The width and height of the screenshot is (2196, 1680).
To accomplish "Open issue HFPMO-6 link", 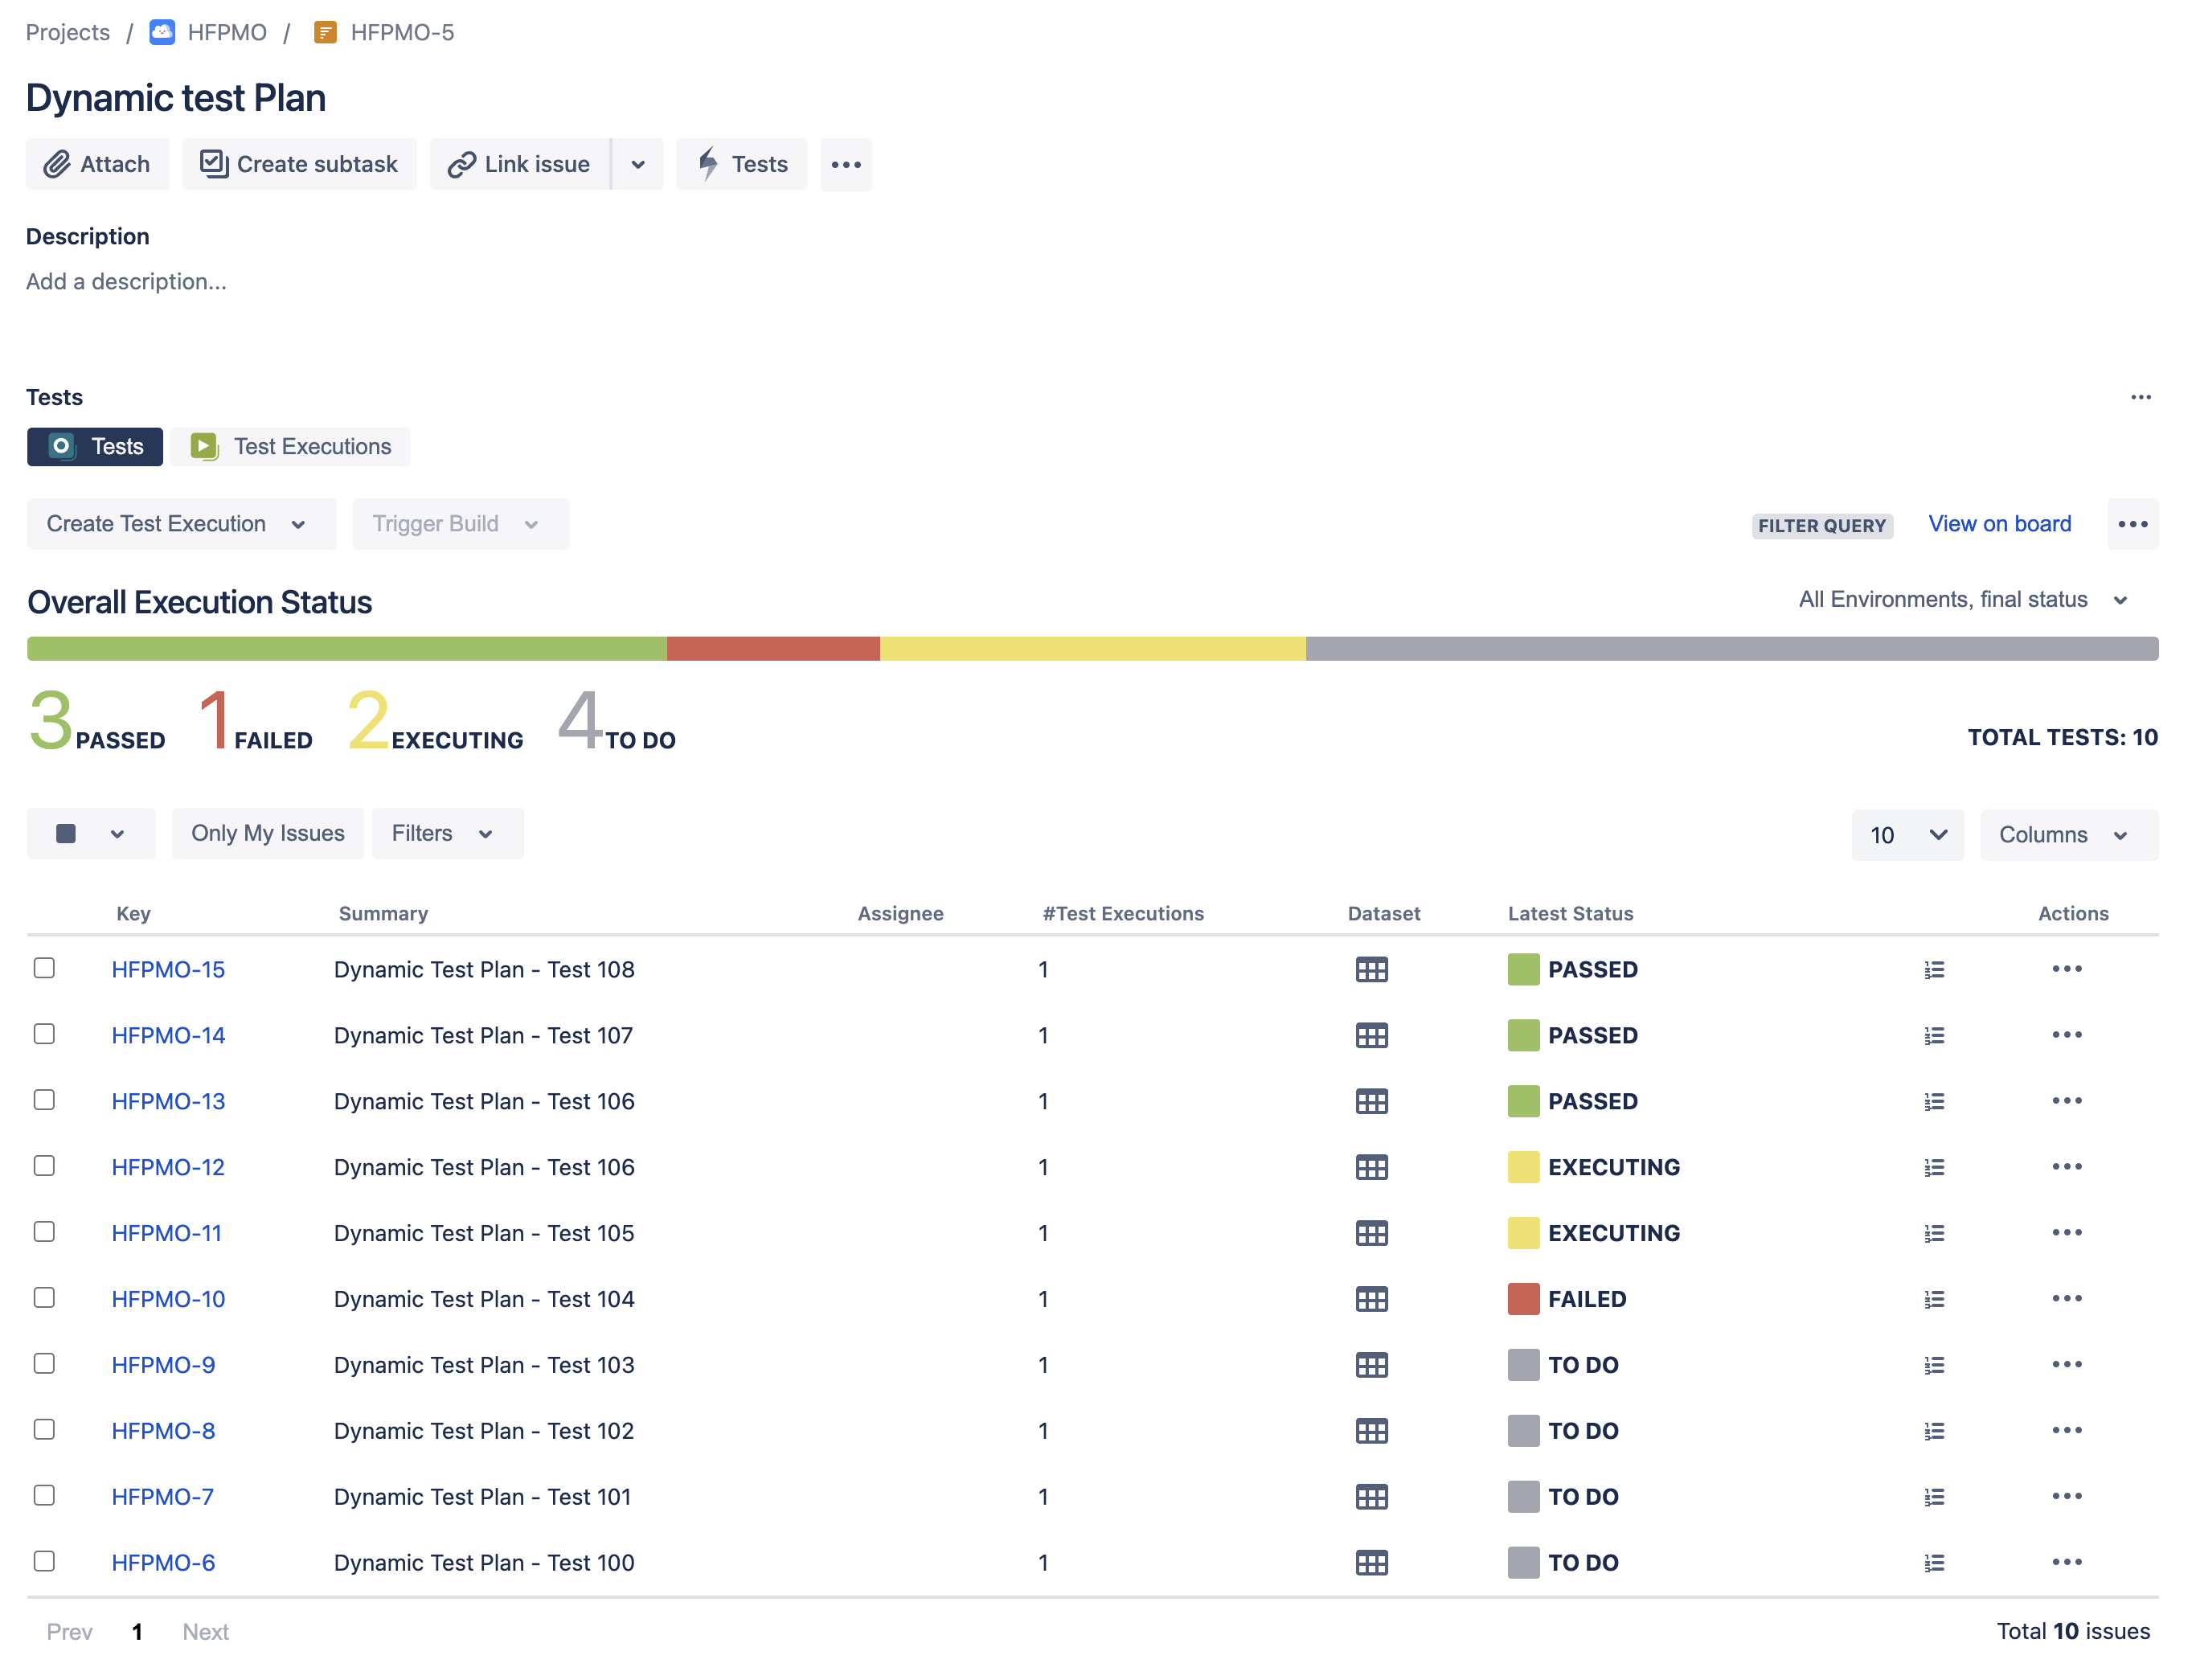I will tap(163, 1563).
